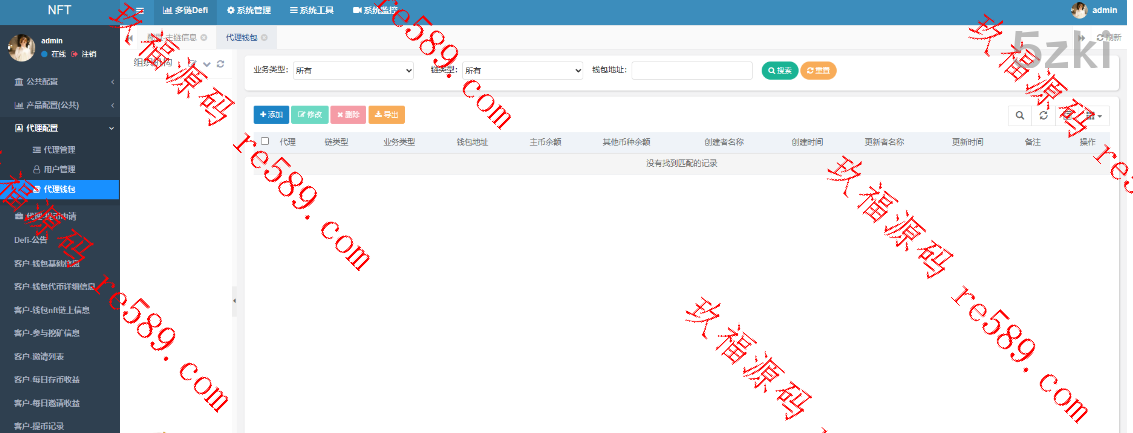Click the refresh icon in the organization panel

(220, 63)
